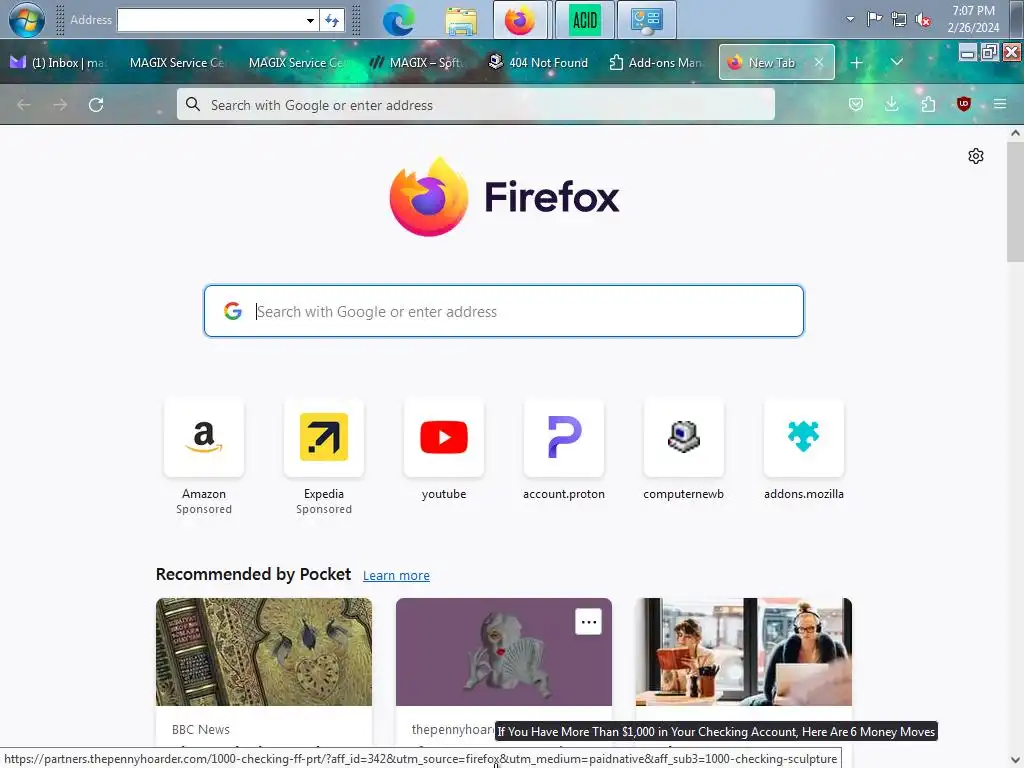Click the page's Google search box
1024x768 pixels.
point(504,311)
